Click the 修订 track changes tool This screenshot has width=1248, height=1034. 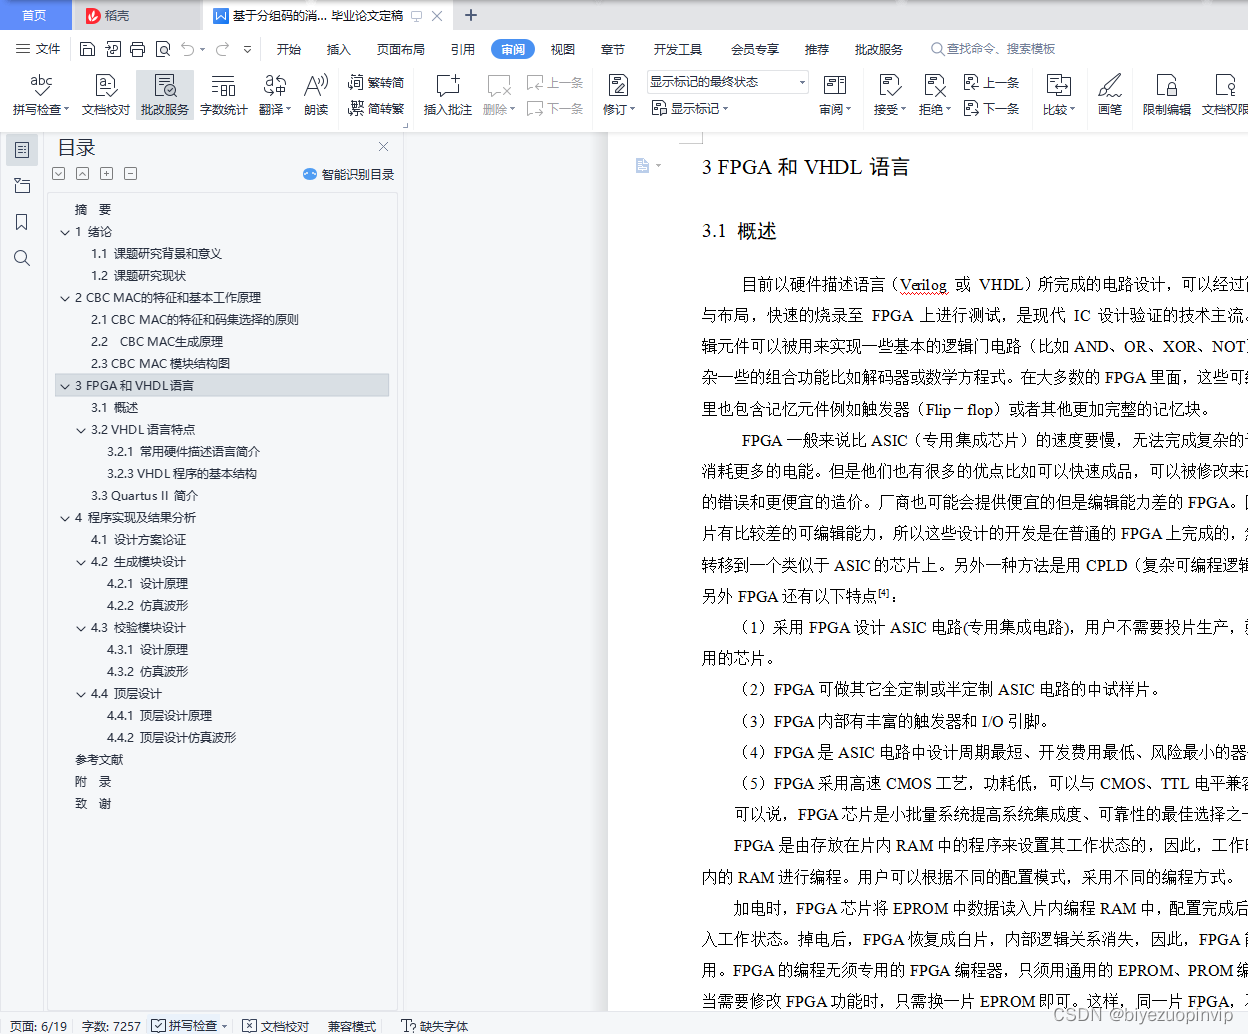click(x=619, y=95)
